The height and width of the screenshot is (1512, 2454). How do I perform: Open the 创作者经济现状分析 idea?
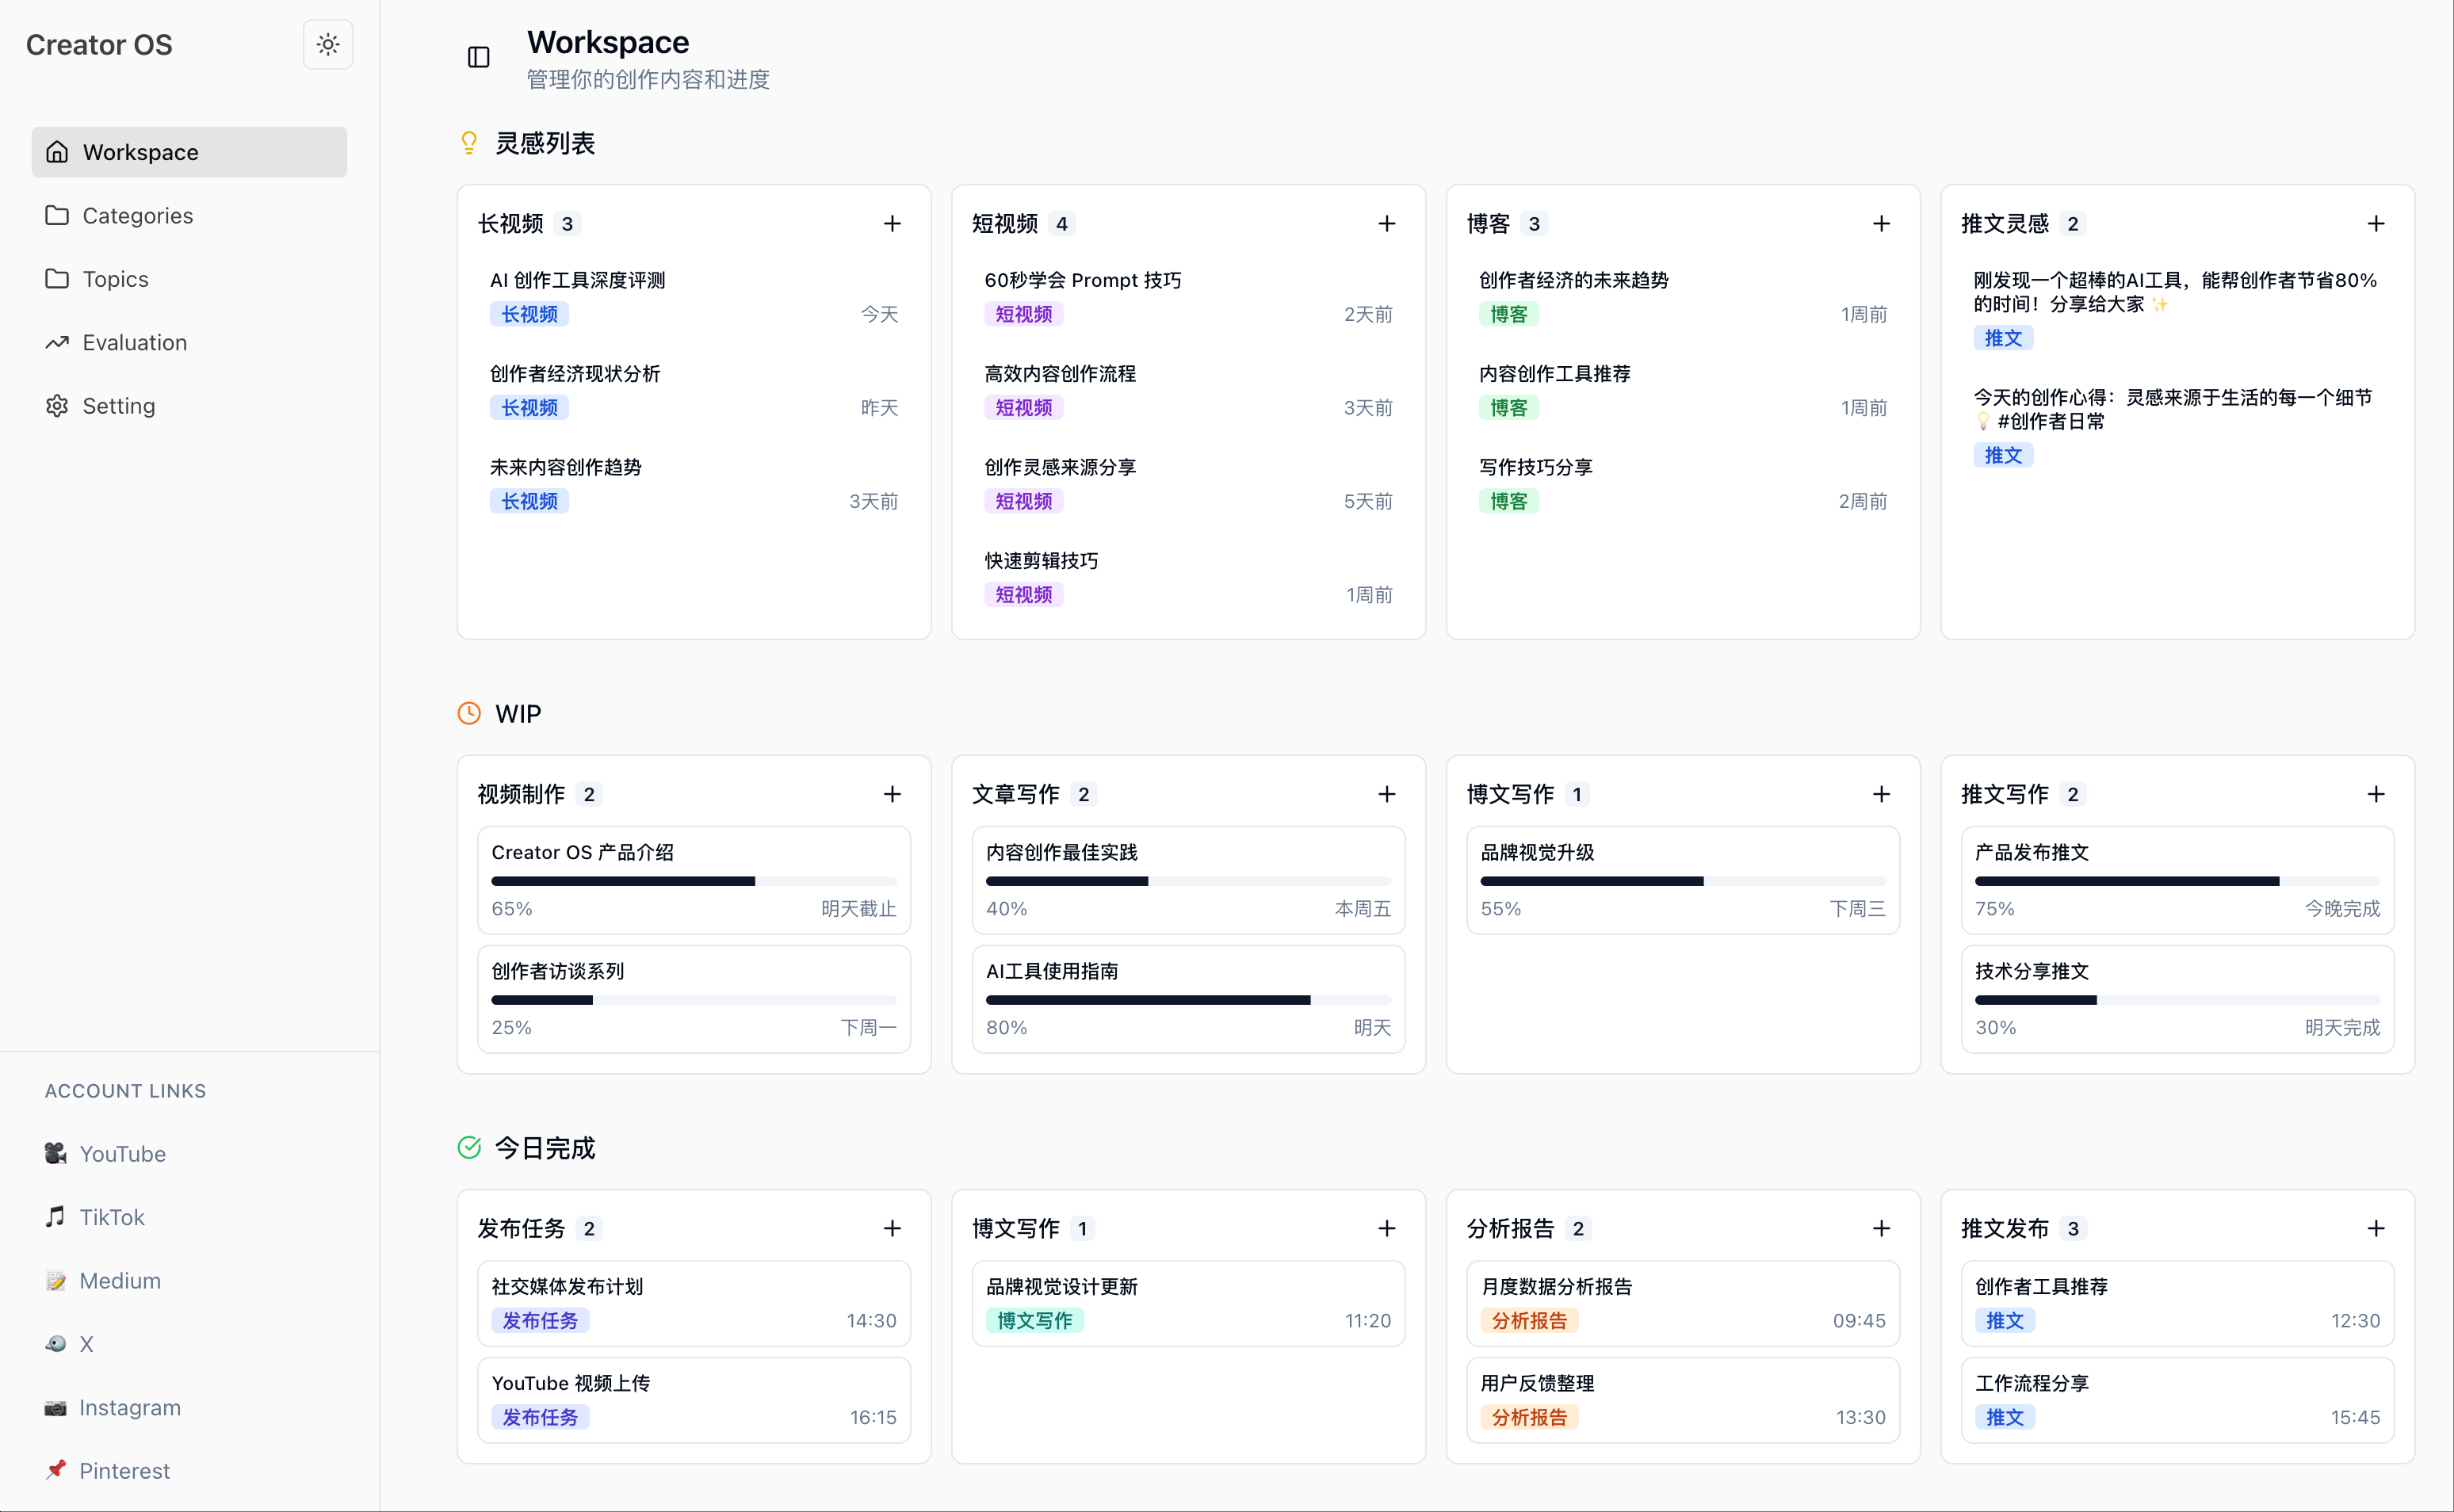pos(694,391)
